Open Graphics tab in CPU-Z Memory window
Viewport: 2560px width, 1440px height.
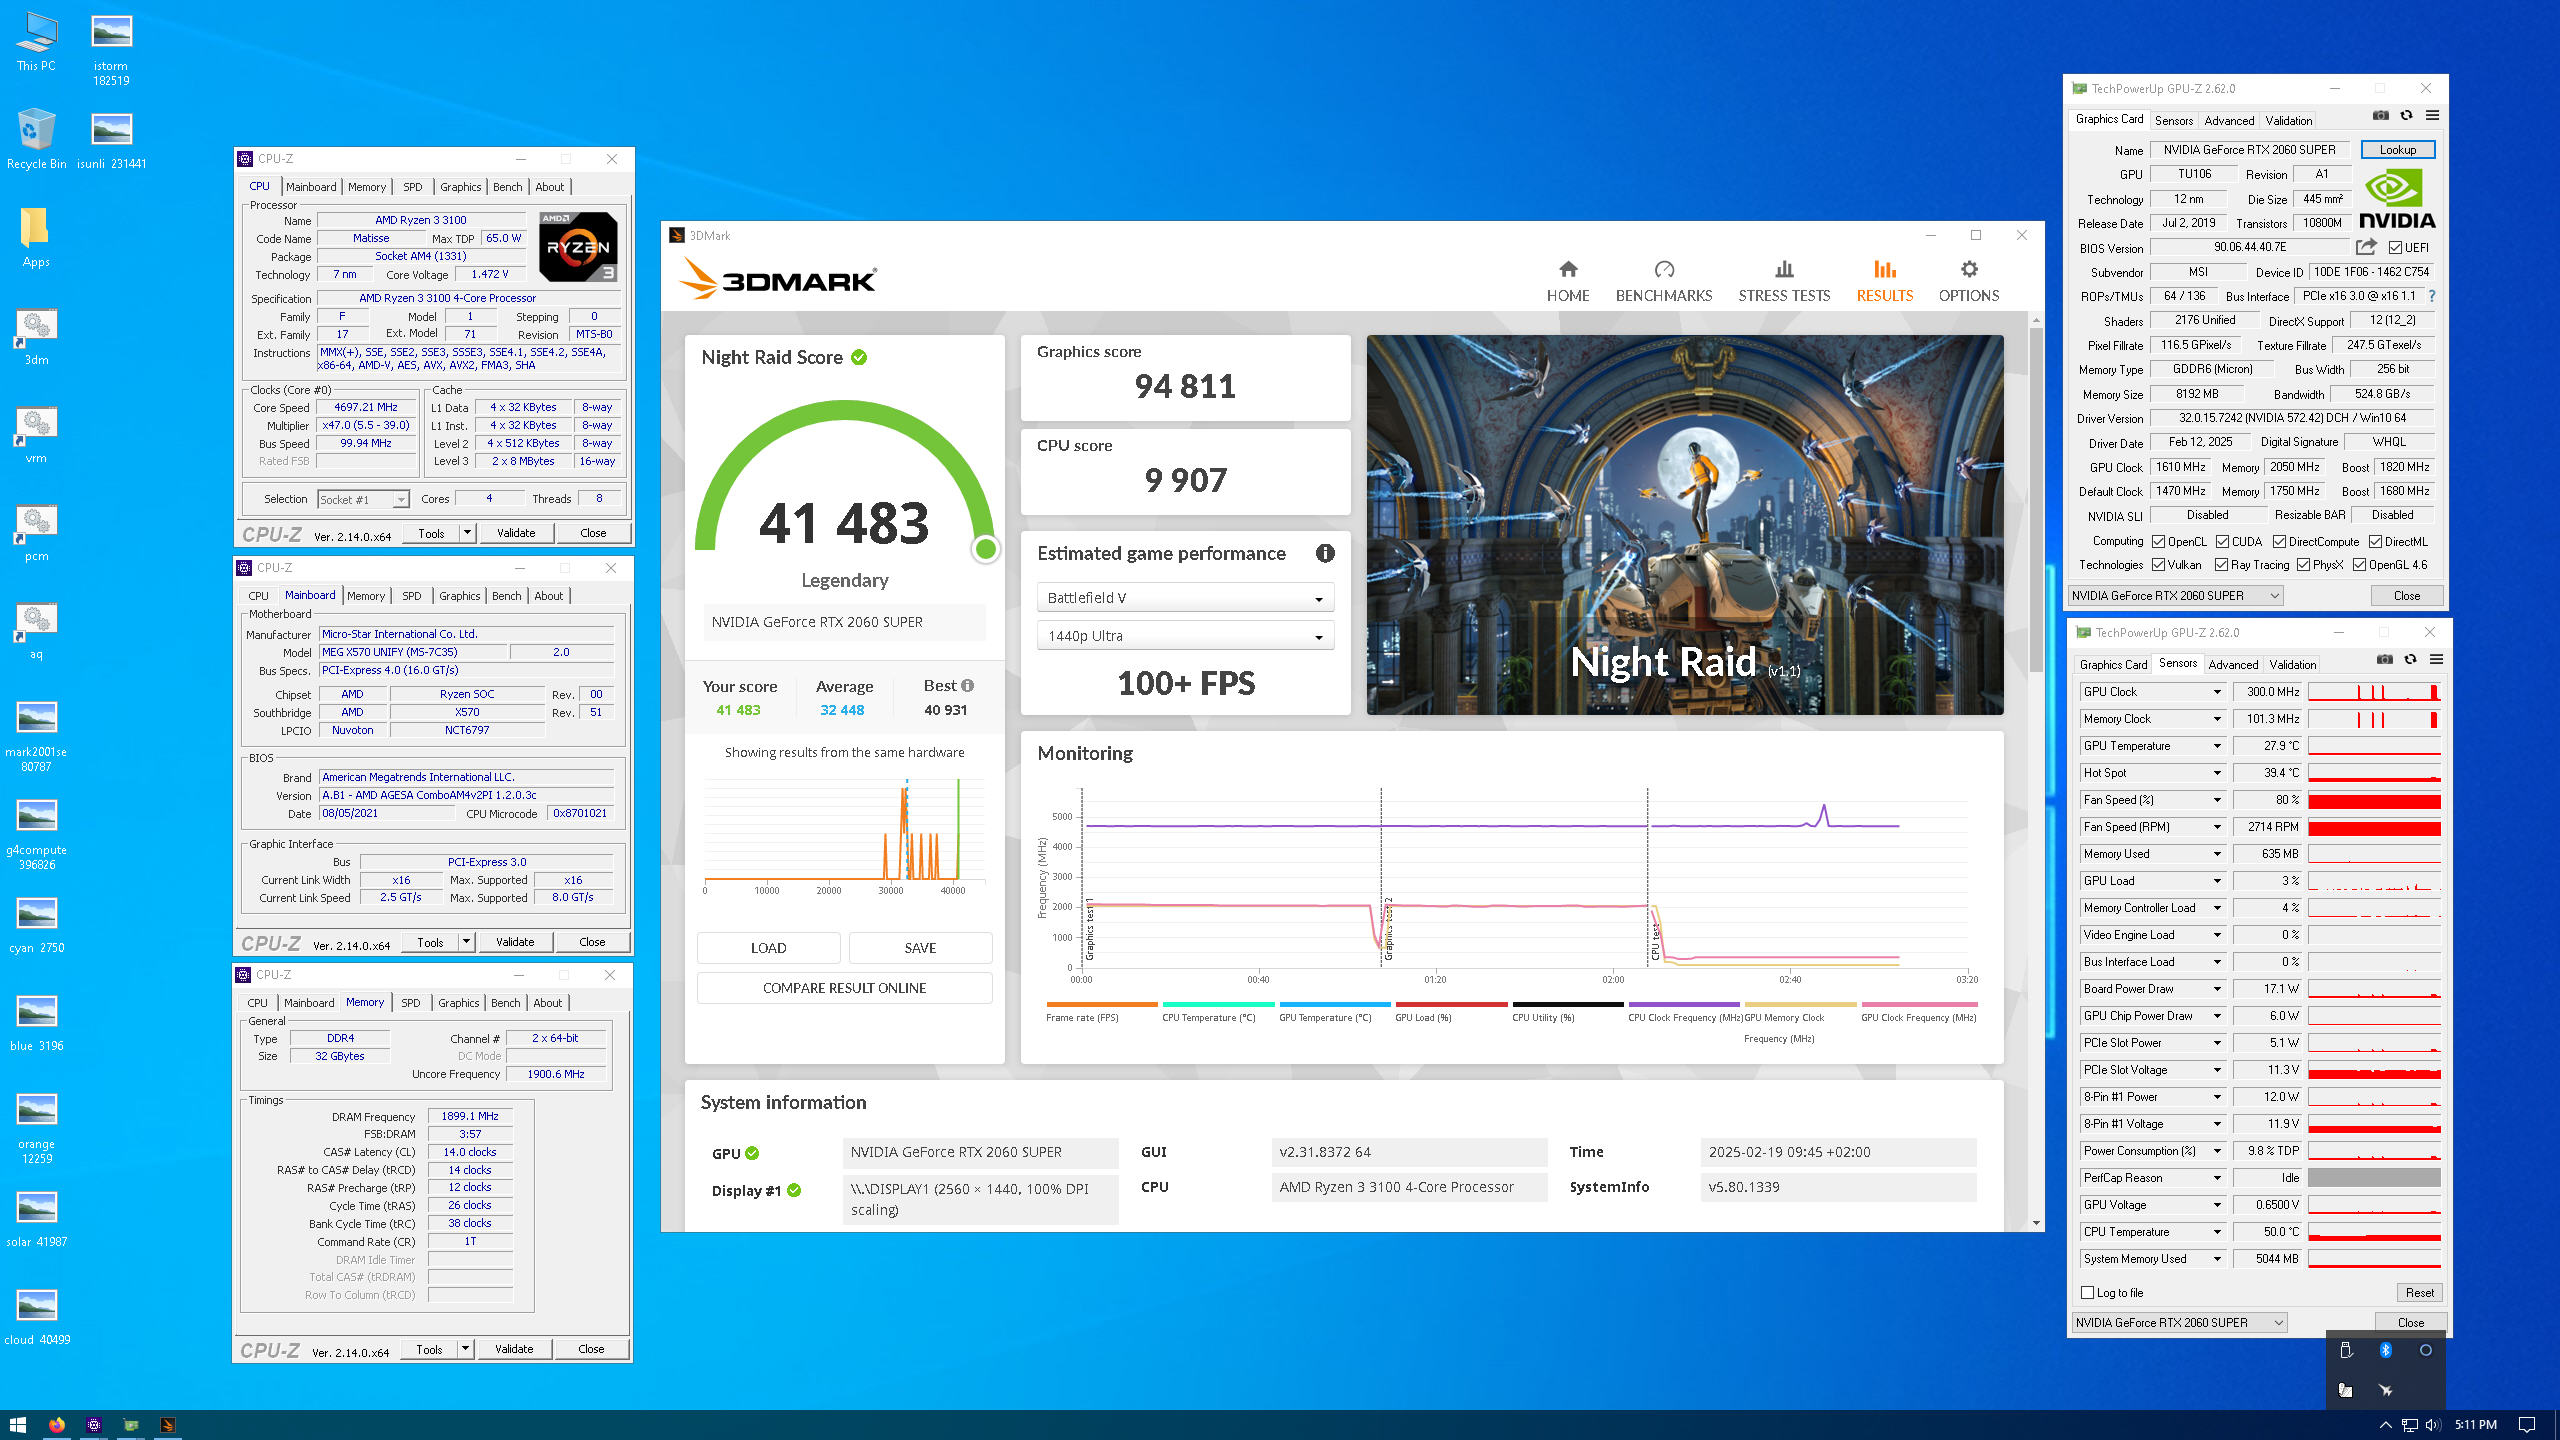click(458, 1003)
